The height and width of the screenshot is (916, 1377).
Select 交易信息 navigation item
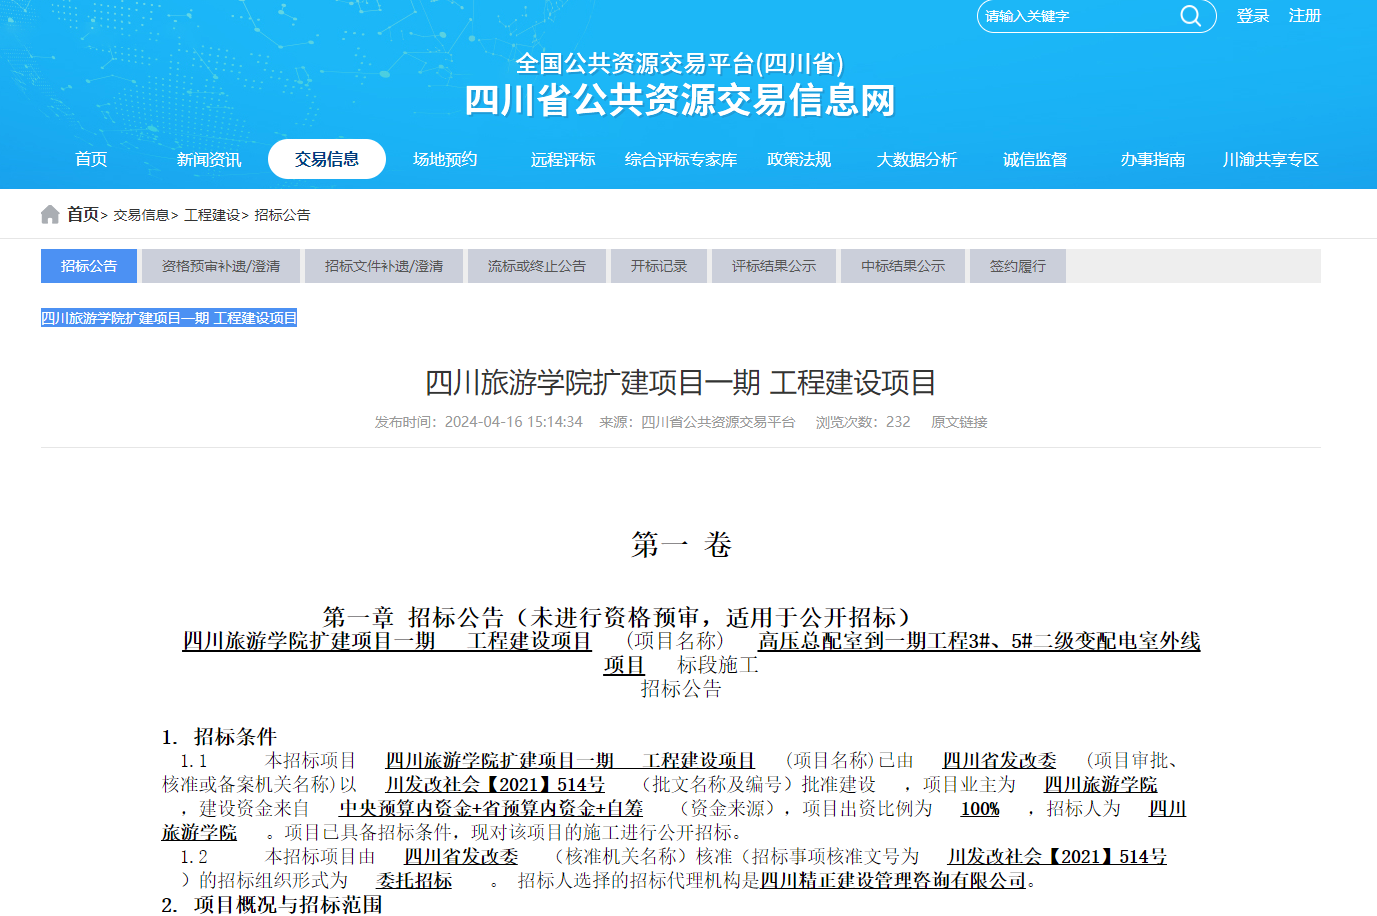[327, 159]
